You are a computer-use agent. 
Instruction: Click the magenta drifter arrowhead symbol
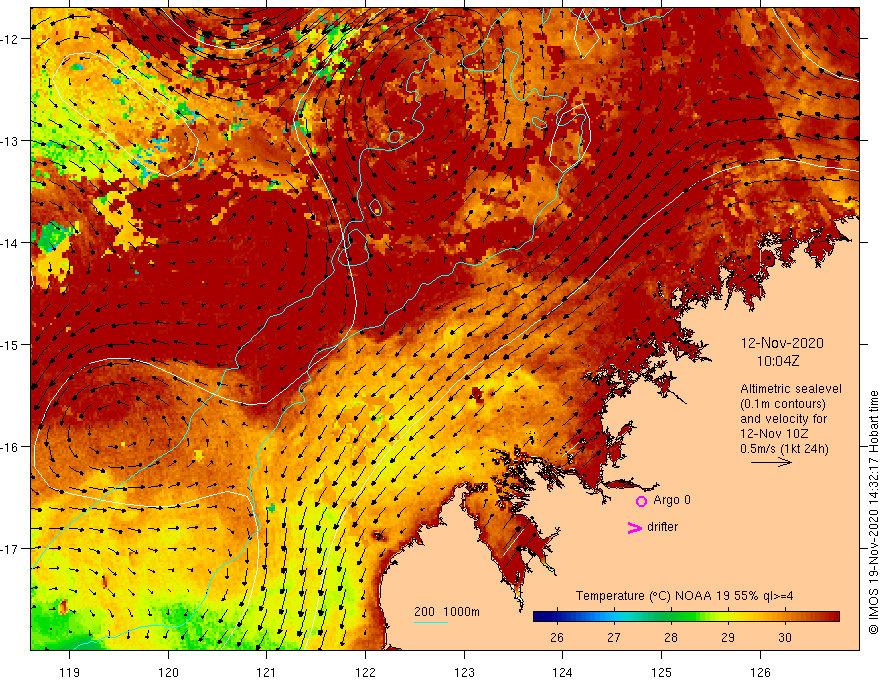pyautogui.click(x=634, y=527)
